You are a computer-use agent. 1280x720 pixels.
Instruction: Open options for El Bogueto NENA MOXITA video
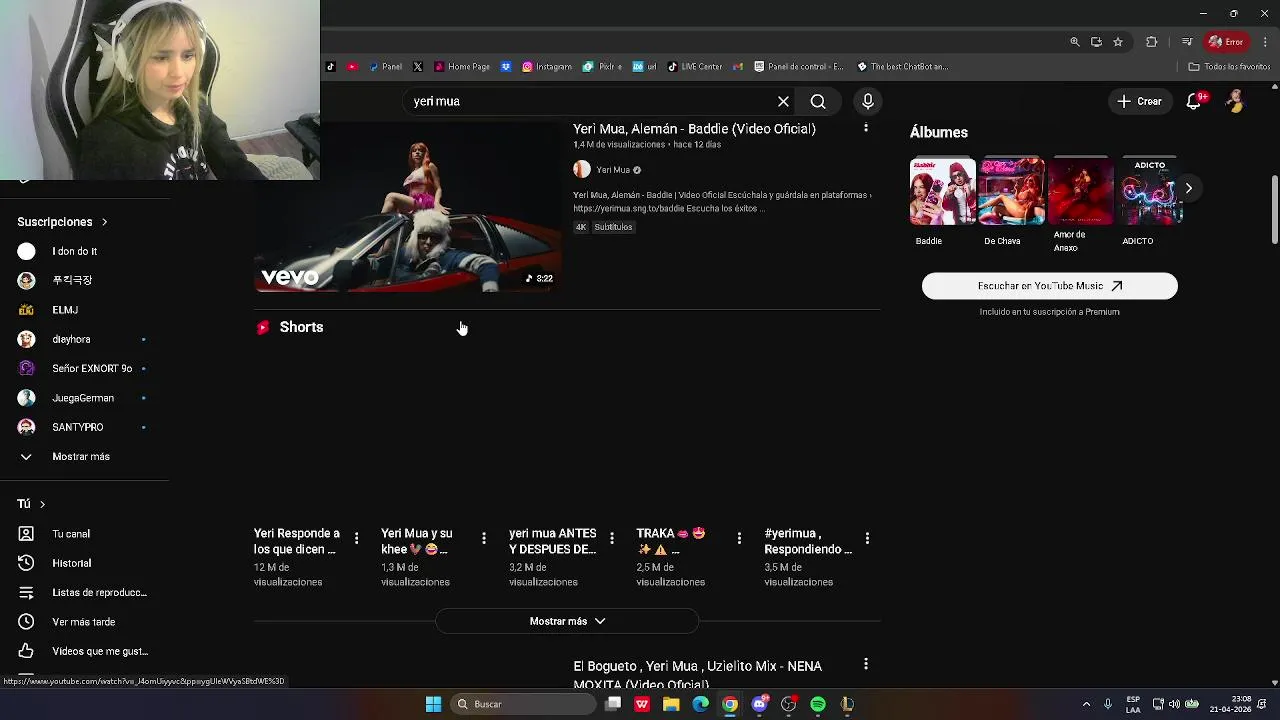pos(866,664)
